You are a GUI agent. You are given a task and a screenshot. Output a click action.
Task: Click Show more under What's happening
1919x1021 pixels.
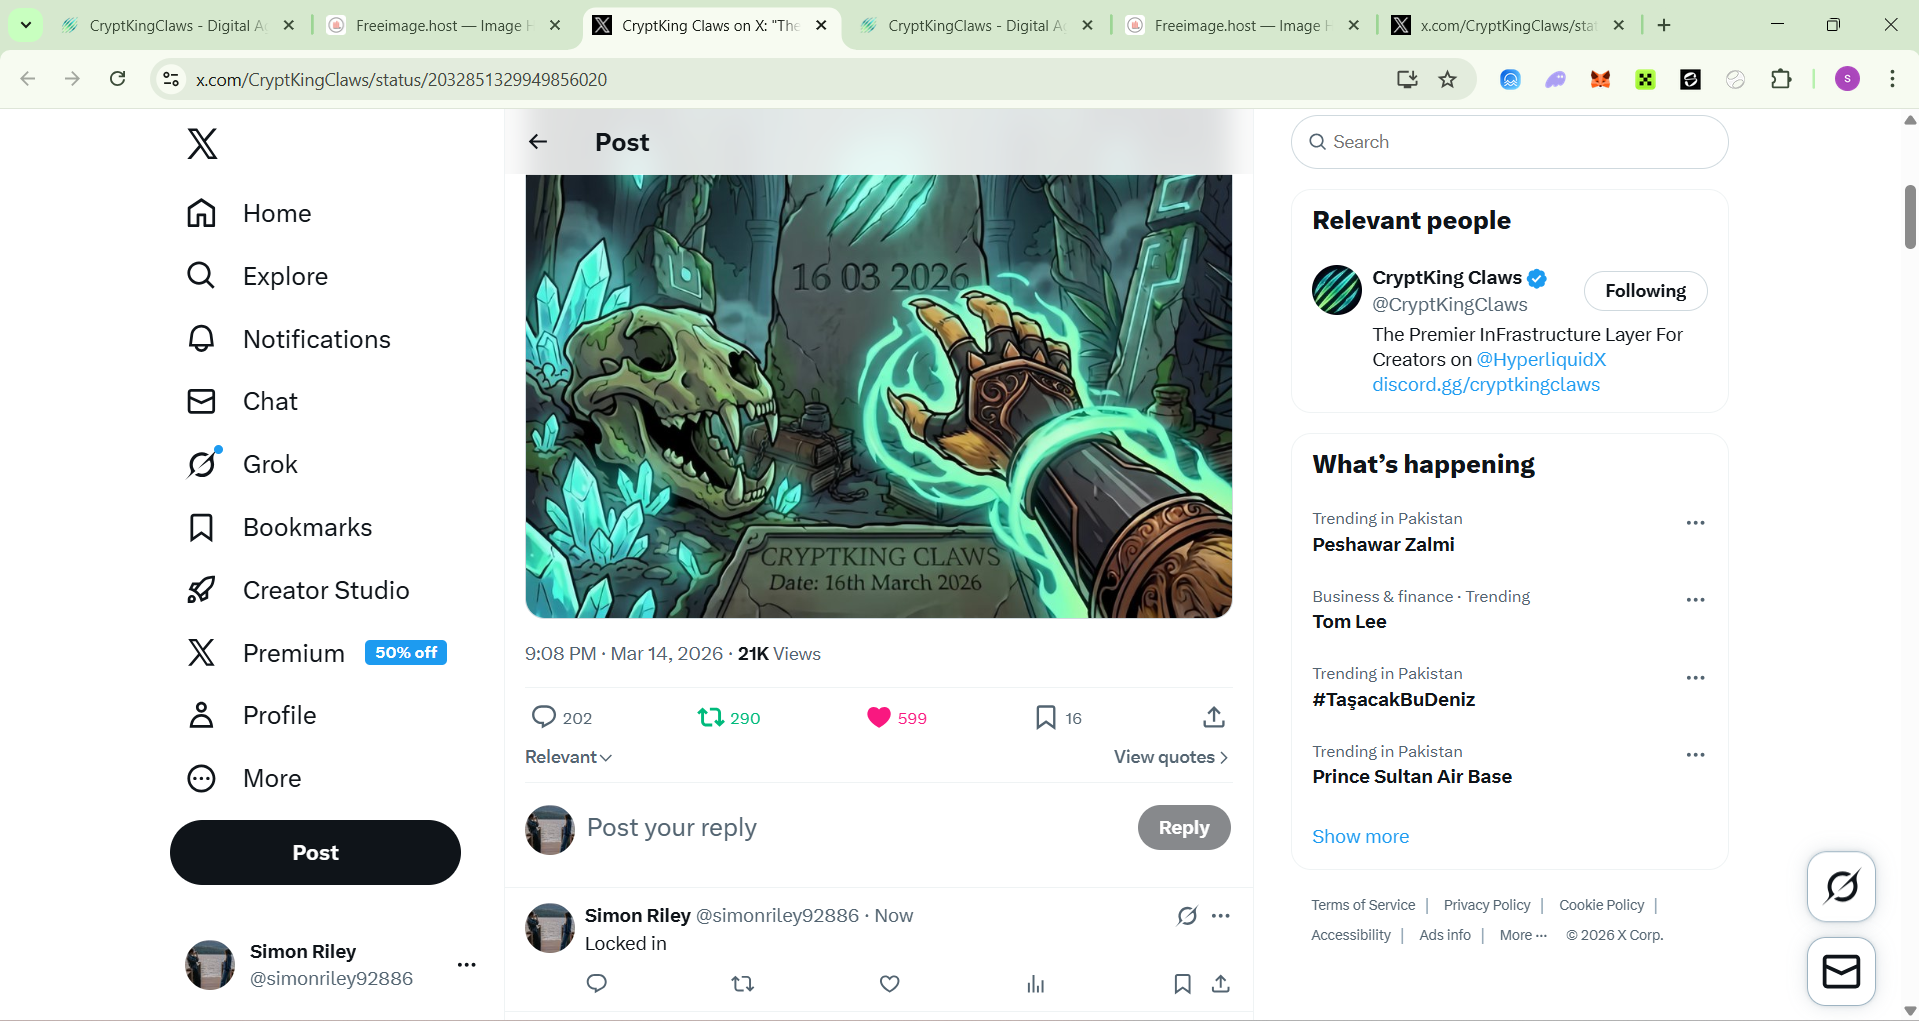(1360, 836)
